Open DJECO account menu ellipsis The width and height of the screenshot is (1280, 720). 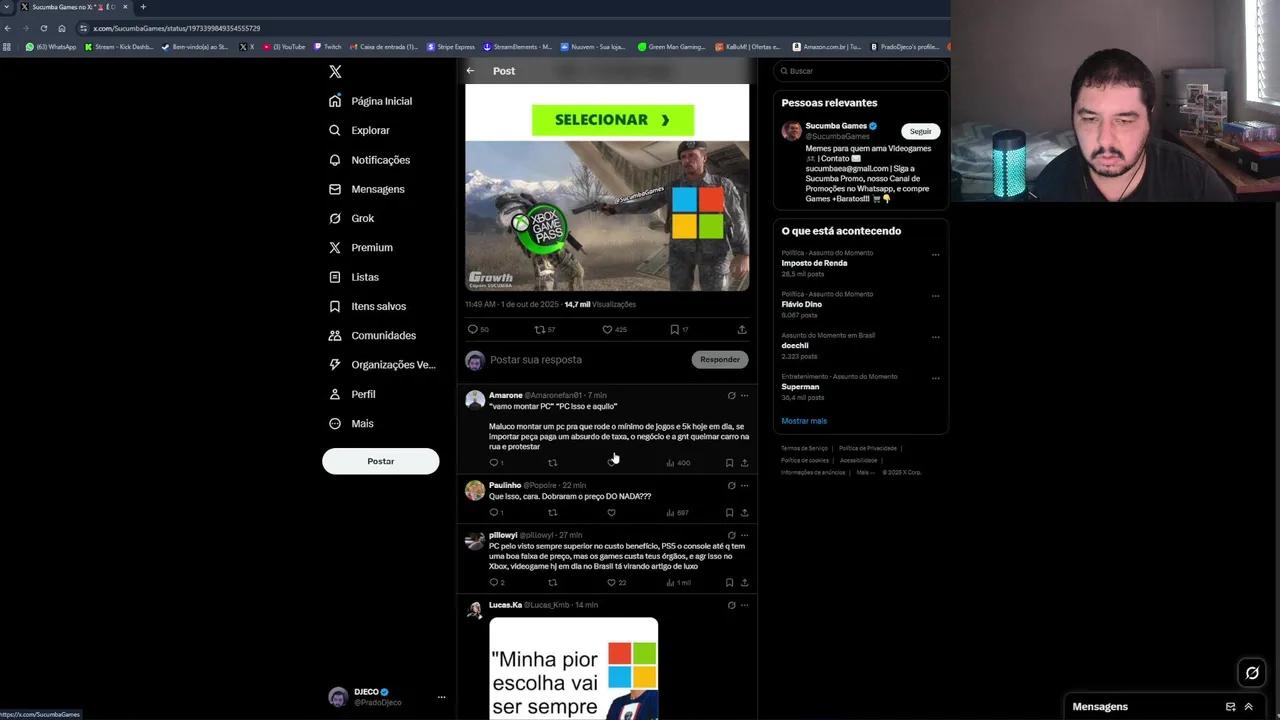[x=441, y=697]
